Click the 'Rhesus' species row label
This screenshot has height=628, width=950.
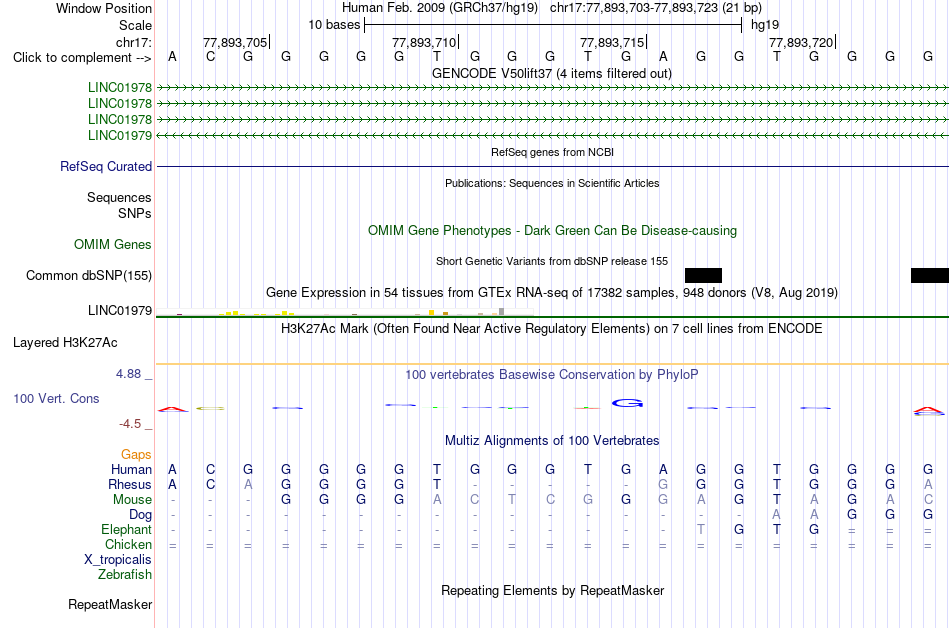pyautogui.click(x=130, y=484)
